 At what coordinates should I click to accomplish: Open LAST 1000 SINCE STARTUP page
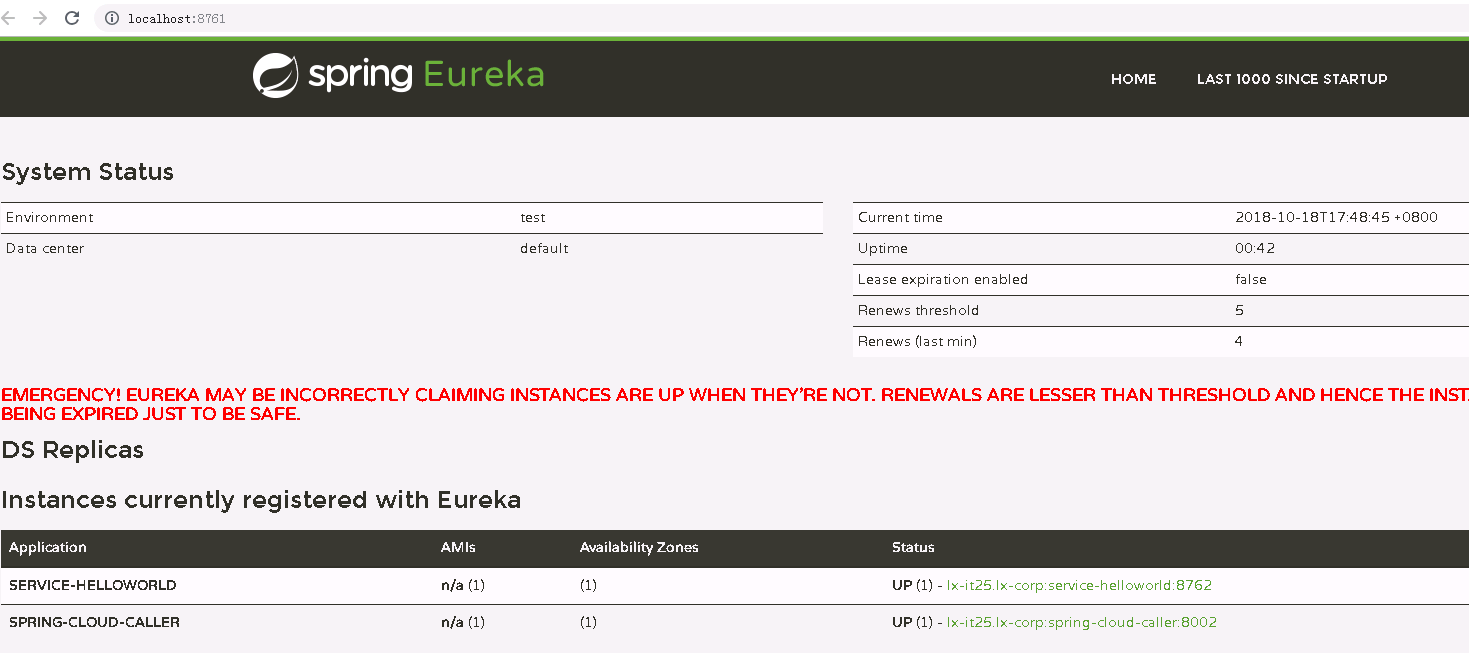[x=1292, y=79]
